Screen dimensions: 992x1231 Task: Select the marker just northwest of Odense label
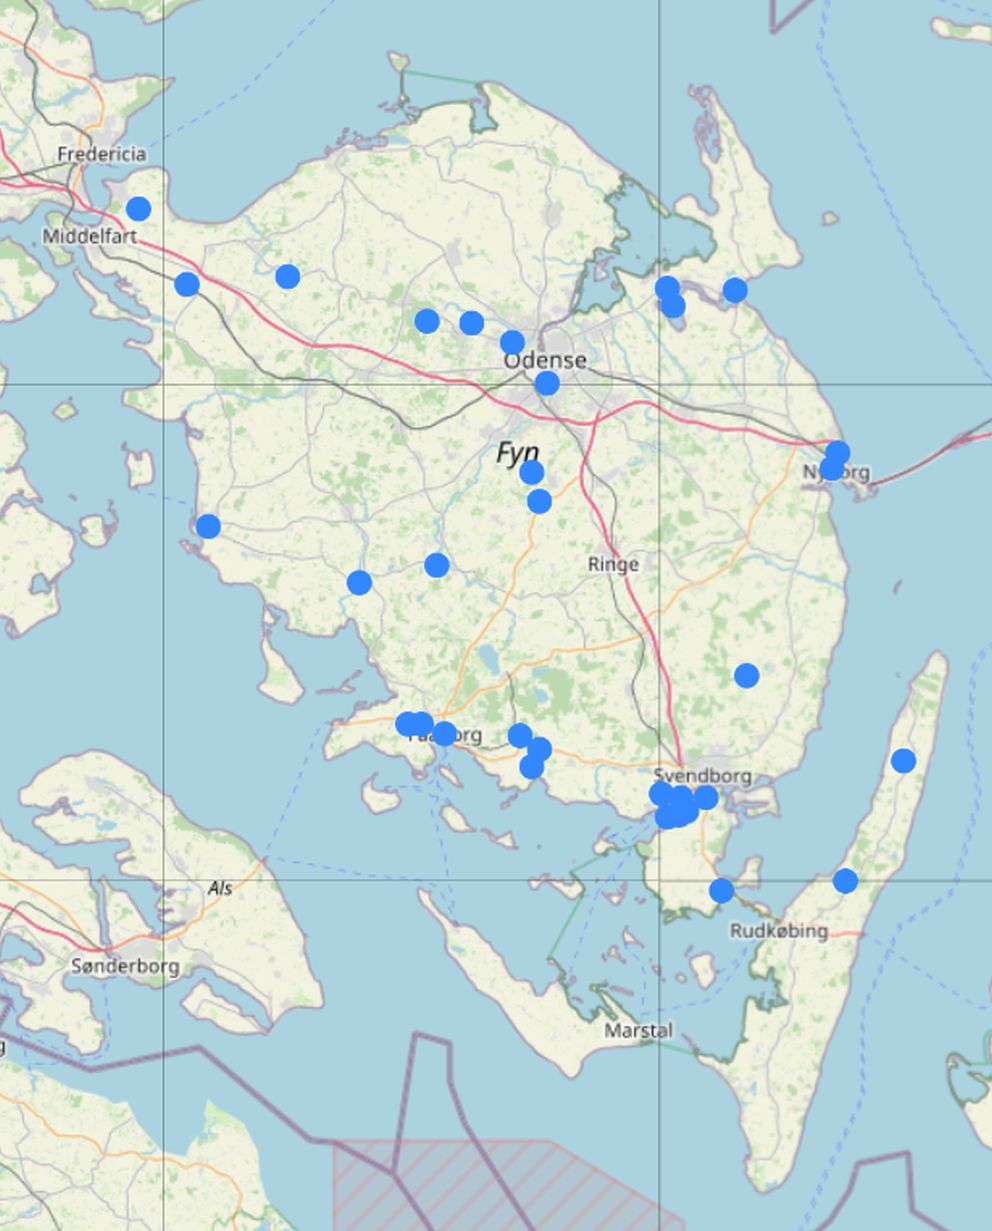512,343
